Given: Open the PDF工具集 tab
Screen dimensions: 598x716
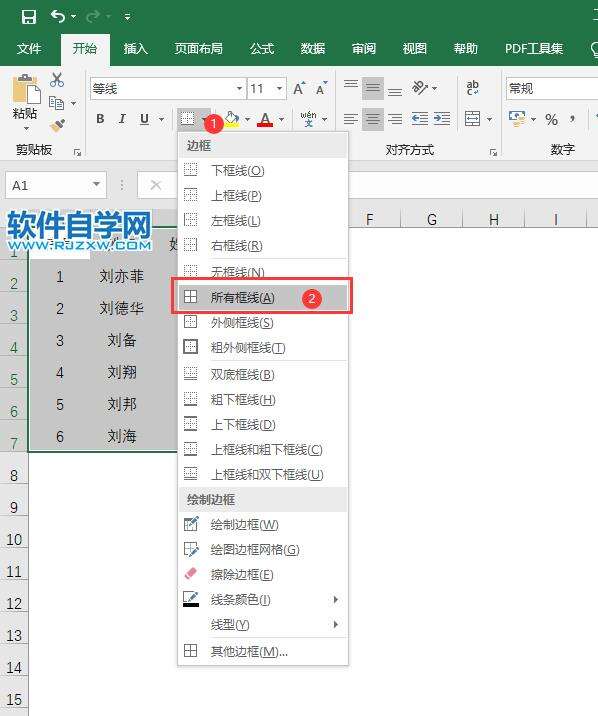Looking at the screenshot, I should [534, 49].
